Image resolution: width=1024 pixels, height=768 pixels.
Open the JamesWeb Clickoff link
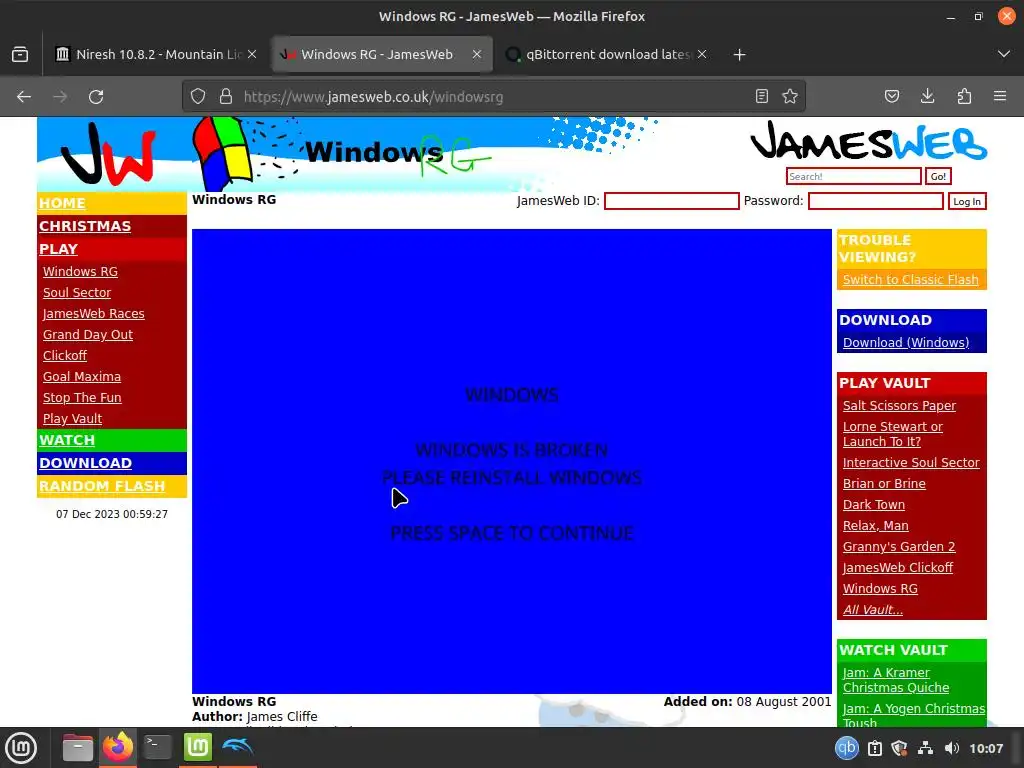point(898,568)
